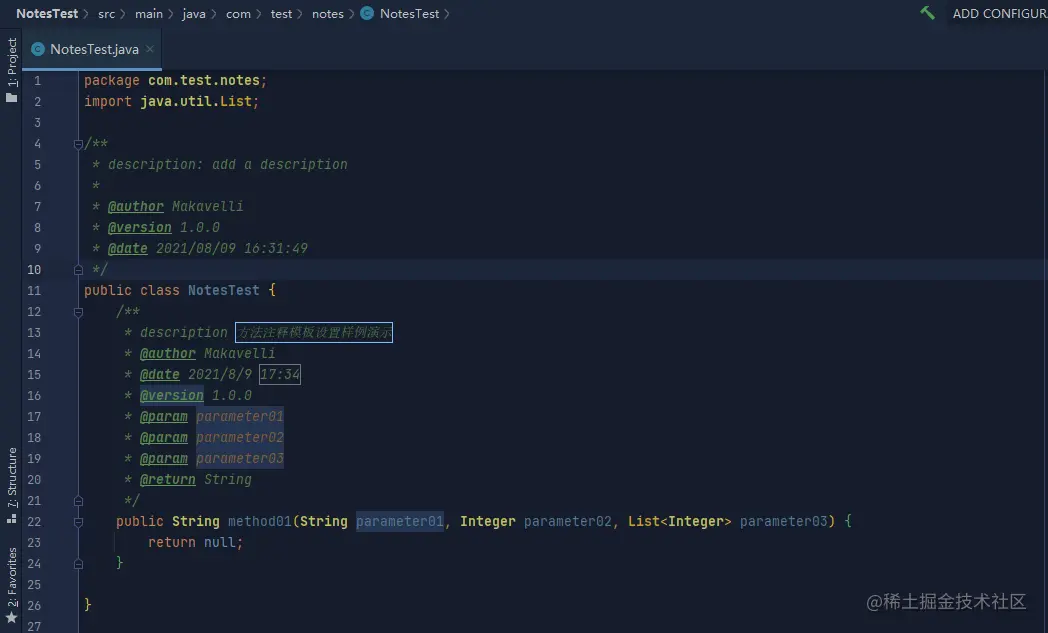Click NotesTest root in breadcrumb
Screen dimensions: 1048x633
coord(47,13)
